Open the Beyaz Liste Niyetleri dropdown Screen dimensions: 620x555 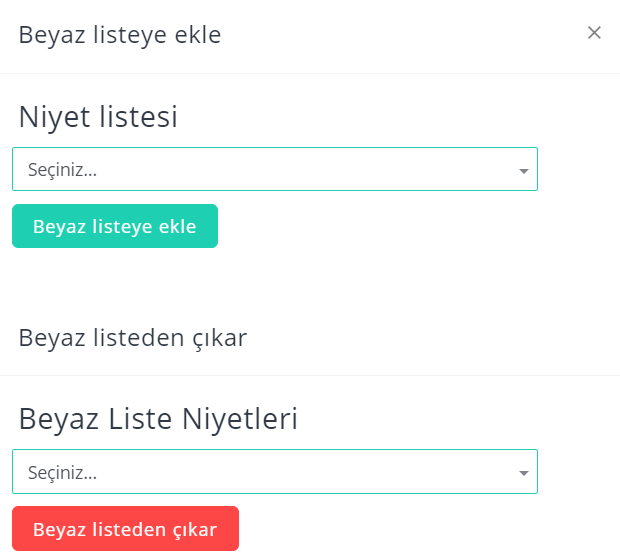[x=275, y=472]
